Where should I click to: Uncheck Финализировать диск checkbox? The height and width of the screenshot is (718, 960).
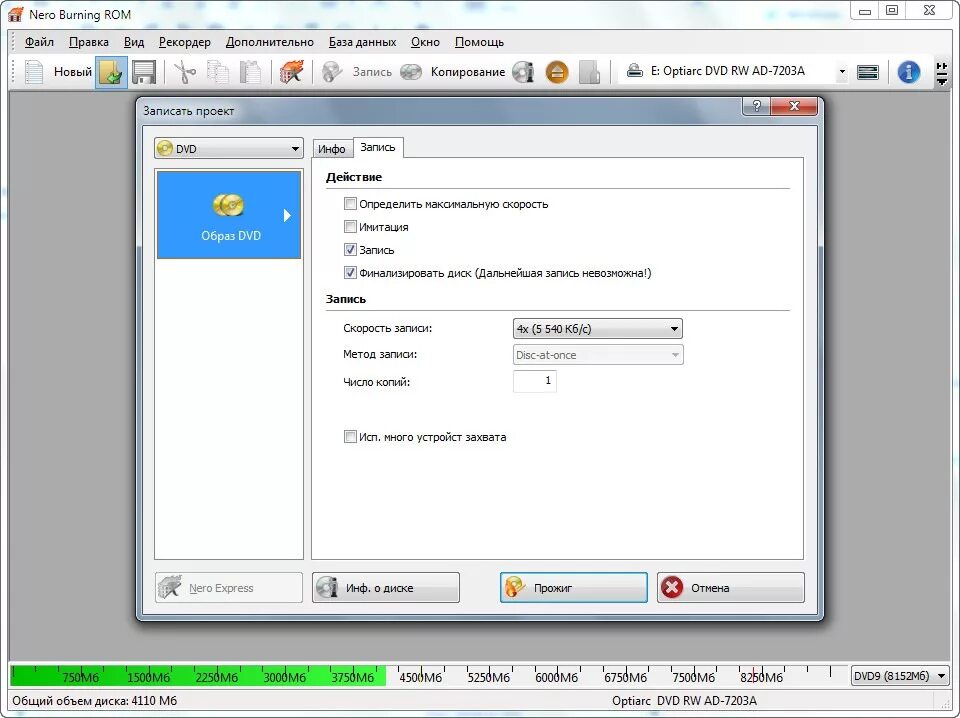click(x=350, y=273)
